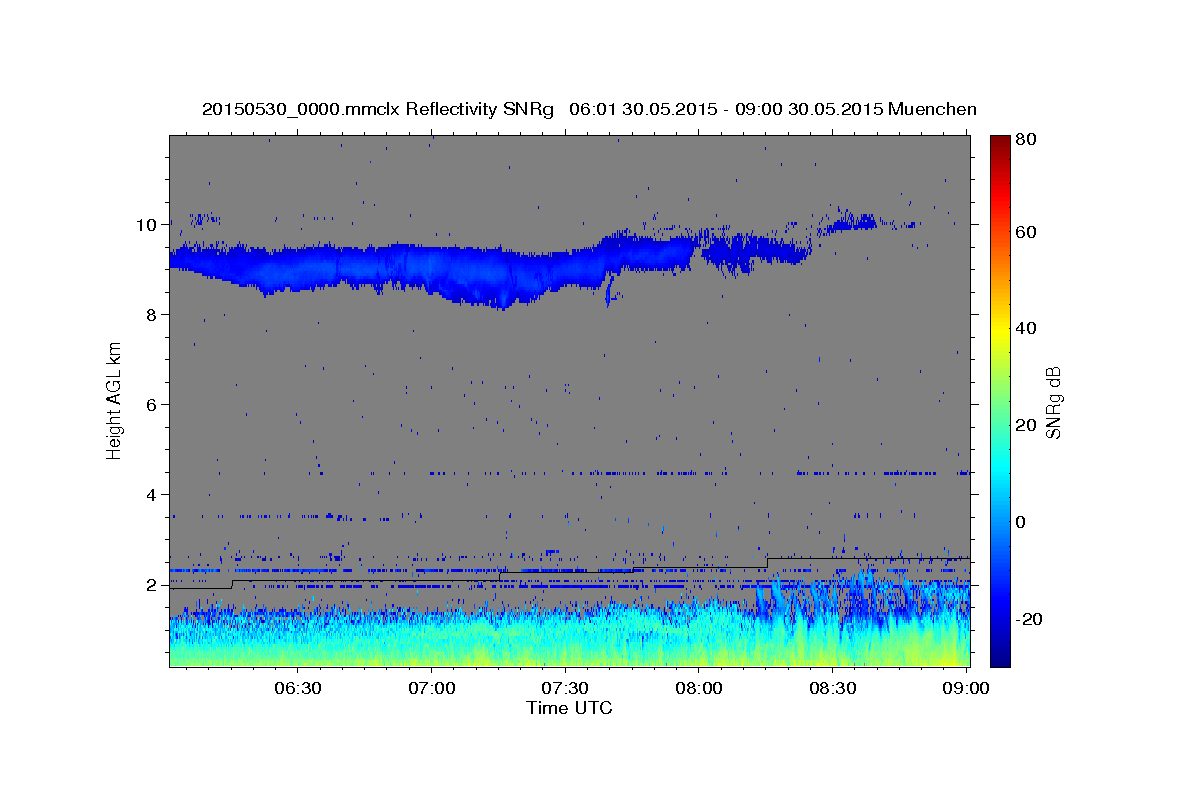The image size is (1200, 800).
Task: Click the colorbar value 20
Action: [1026, 425]
